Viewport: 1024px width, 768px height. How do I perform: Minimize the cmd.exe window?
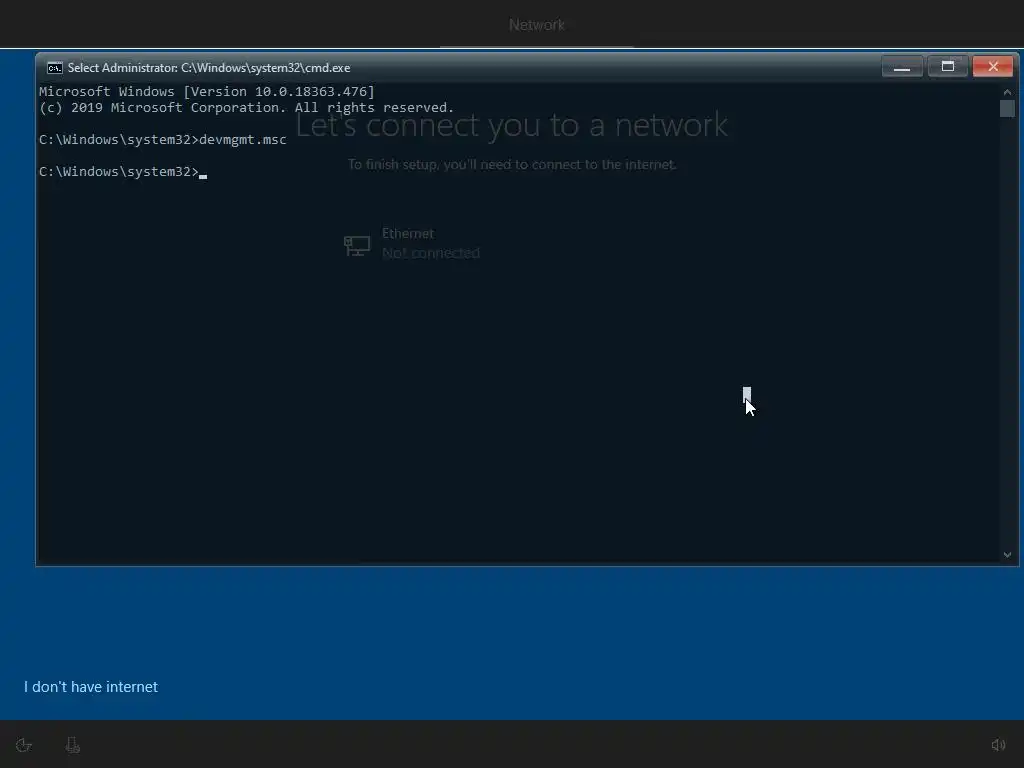(x=902, y=67)
